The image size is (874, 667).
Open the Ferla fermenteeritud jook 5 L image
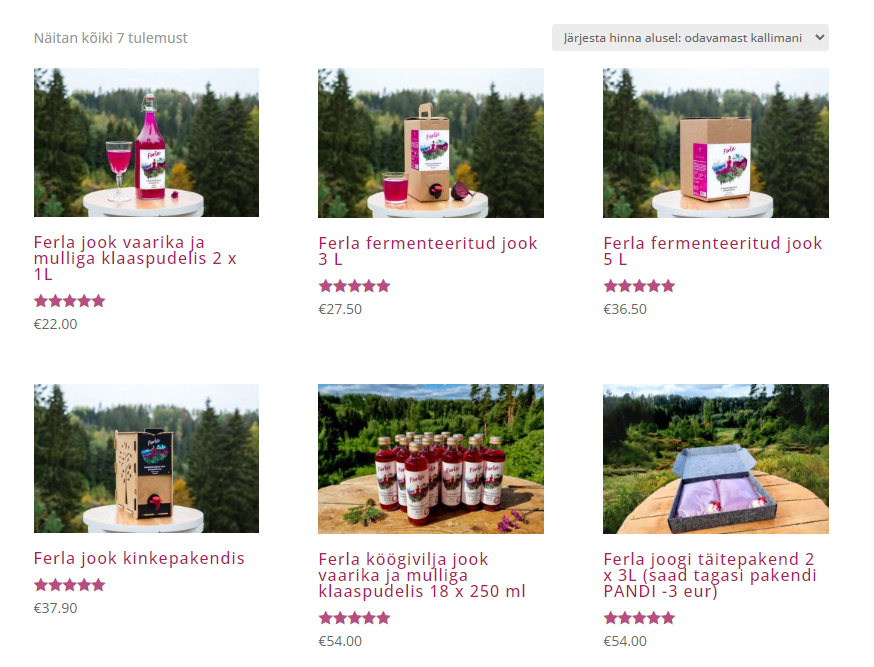(x=716, y=143)
